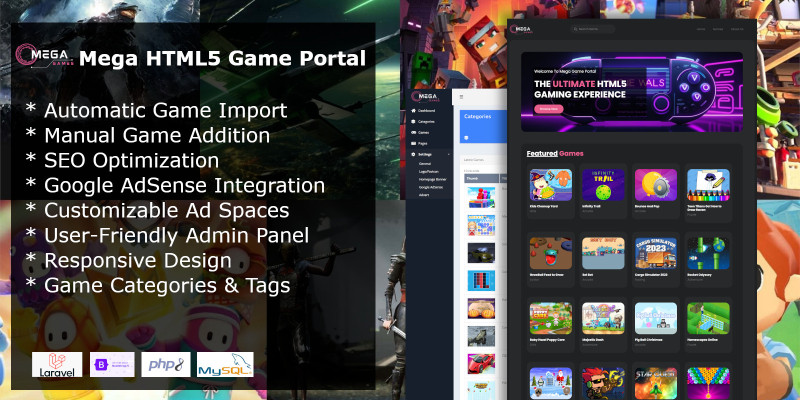Click the Featured Games heading
This screenshot has height=400, width=800.
pyautogui.click(x=555, y=153)
